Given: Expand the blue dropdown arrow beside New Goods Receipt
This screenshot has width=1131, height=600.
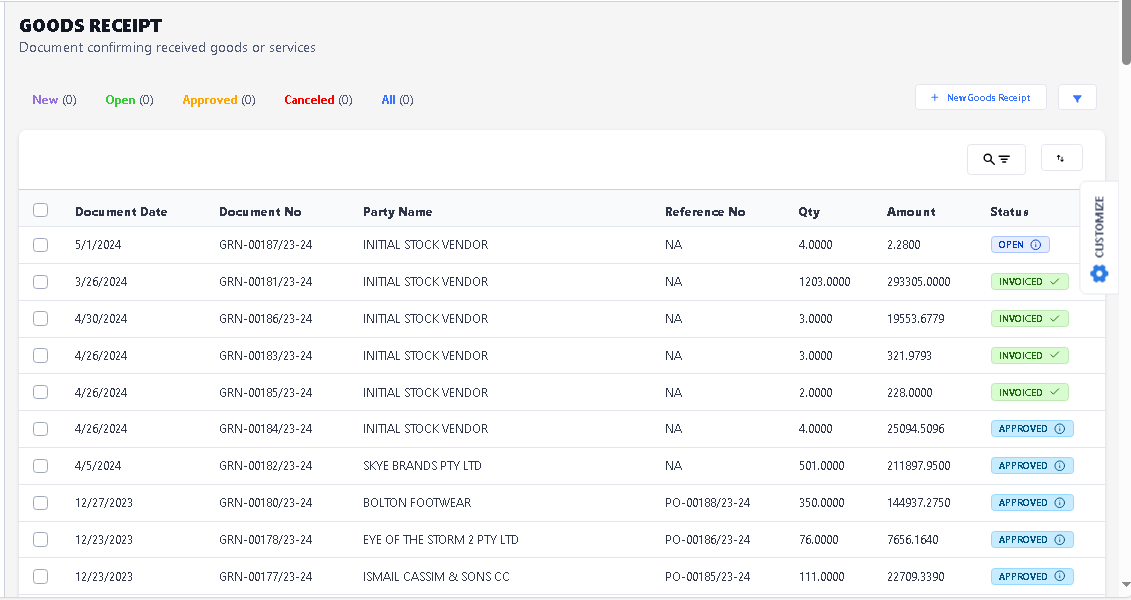Looking at the screenshot, I should pyautogui.click(x=1077, y=98).
